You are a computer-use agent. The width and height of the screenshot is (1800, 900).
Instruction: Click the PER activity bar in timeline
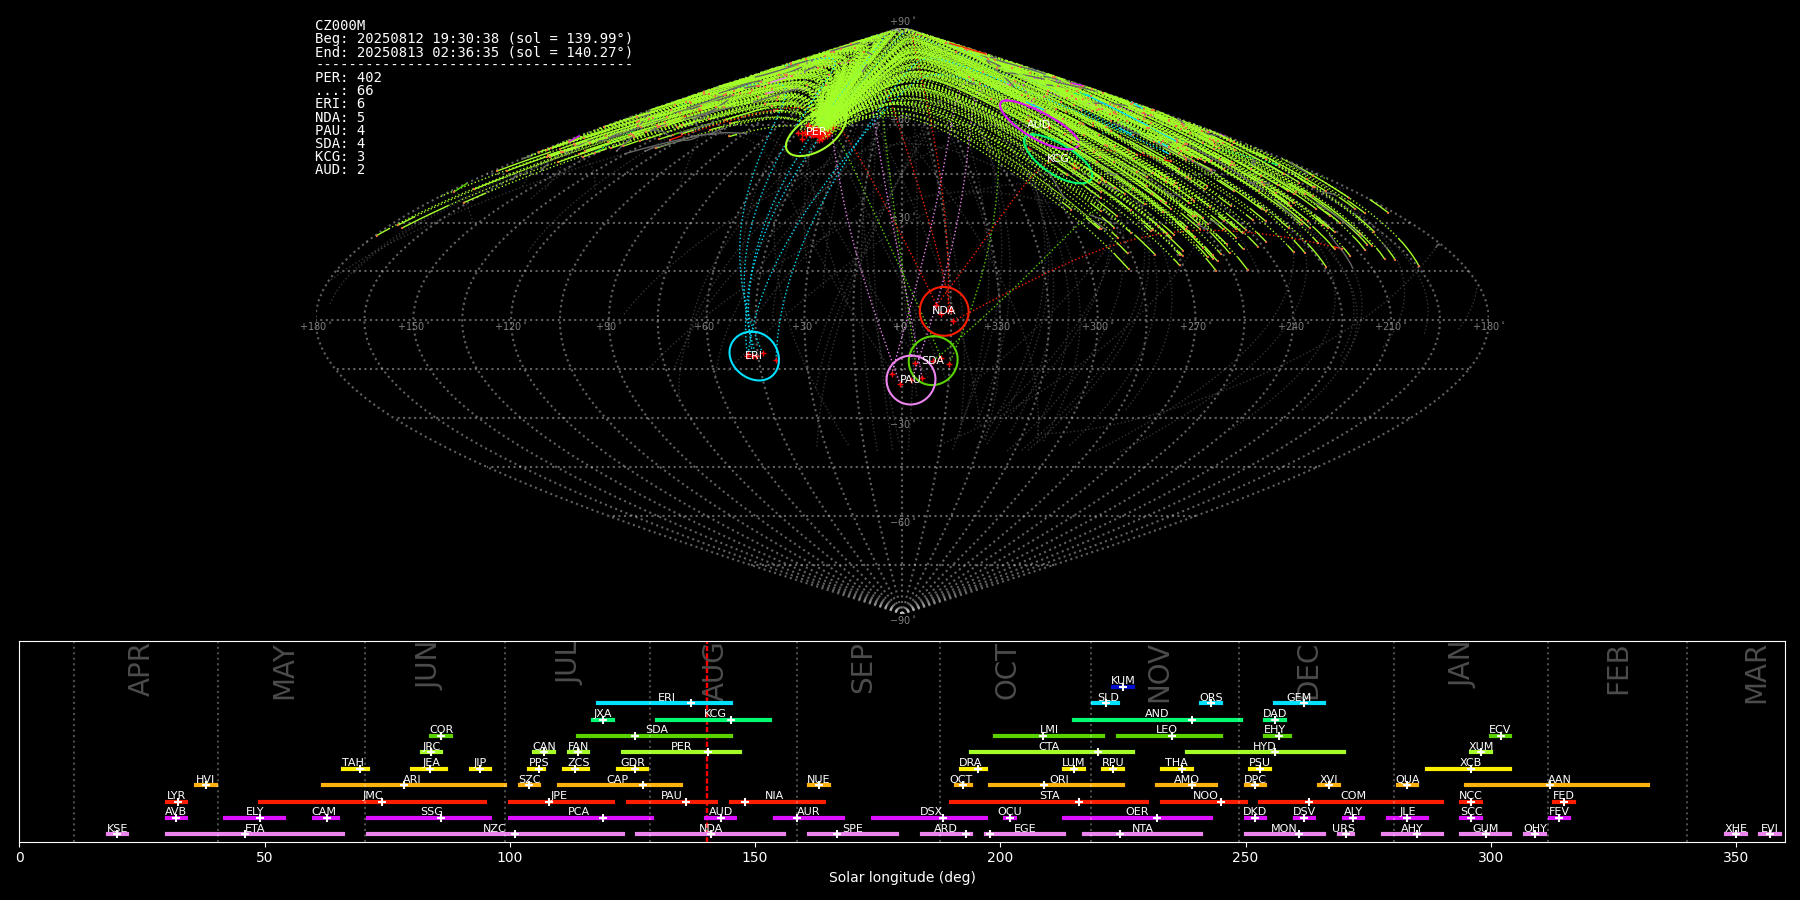click(681, 752)
